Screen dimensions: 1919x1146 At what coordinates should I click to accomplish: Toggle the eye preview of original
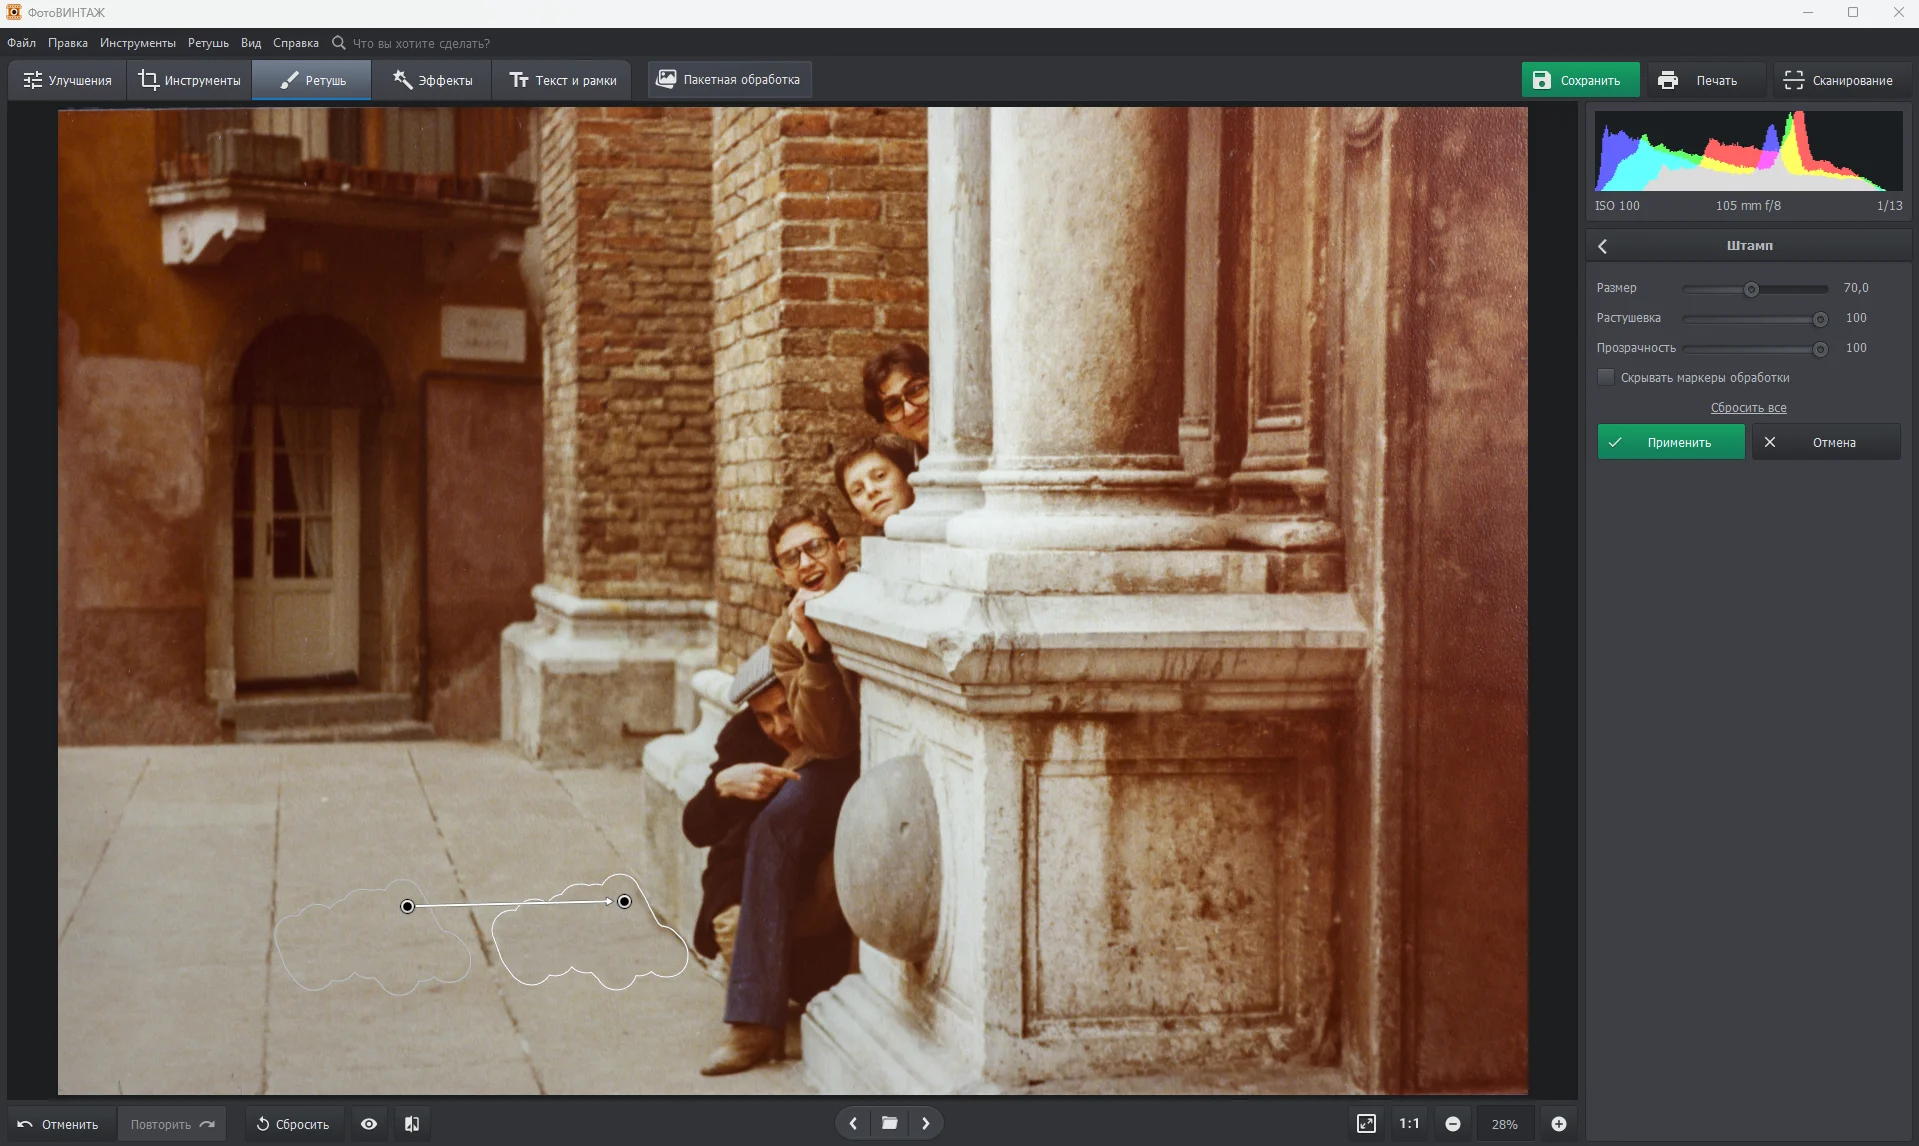tap(369, 1124)
